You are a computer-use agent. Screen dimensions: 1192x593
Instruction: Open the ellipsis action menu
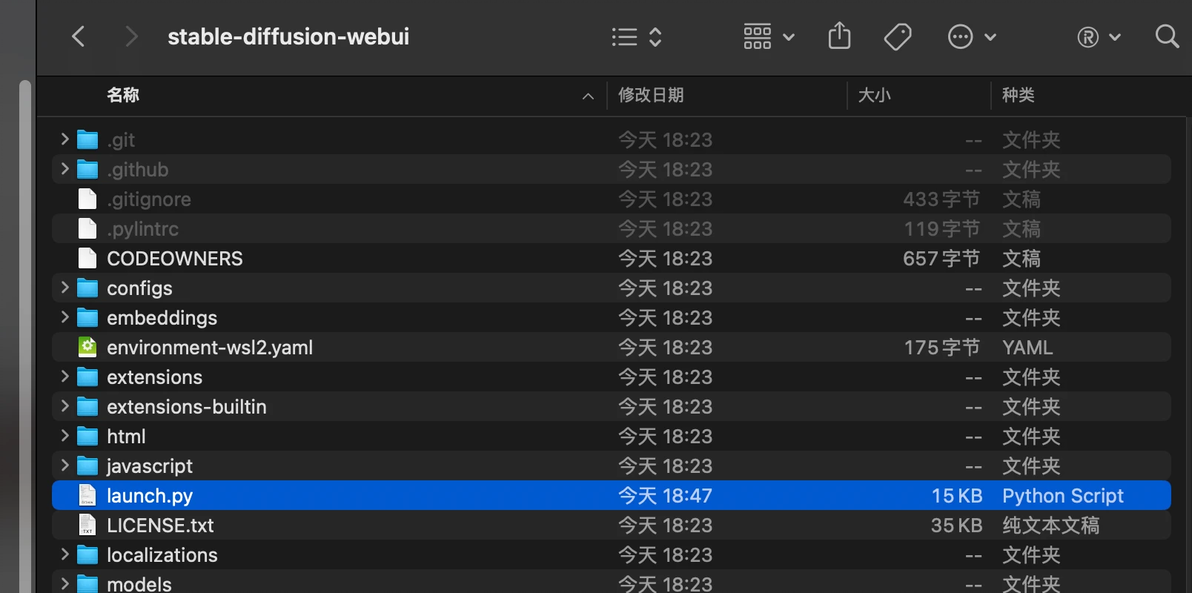972,36
